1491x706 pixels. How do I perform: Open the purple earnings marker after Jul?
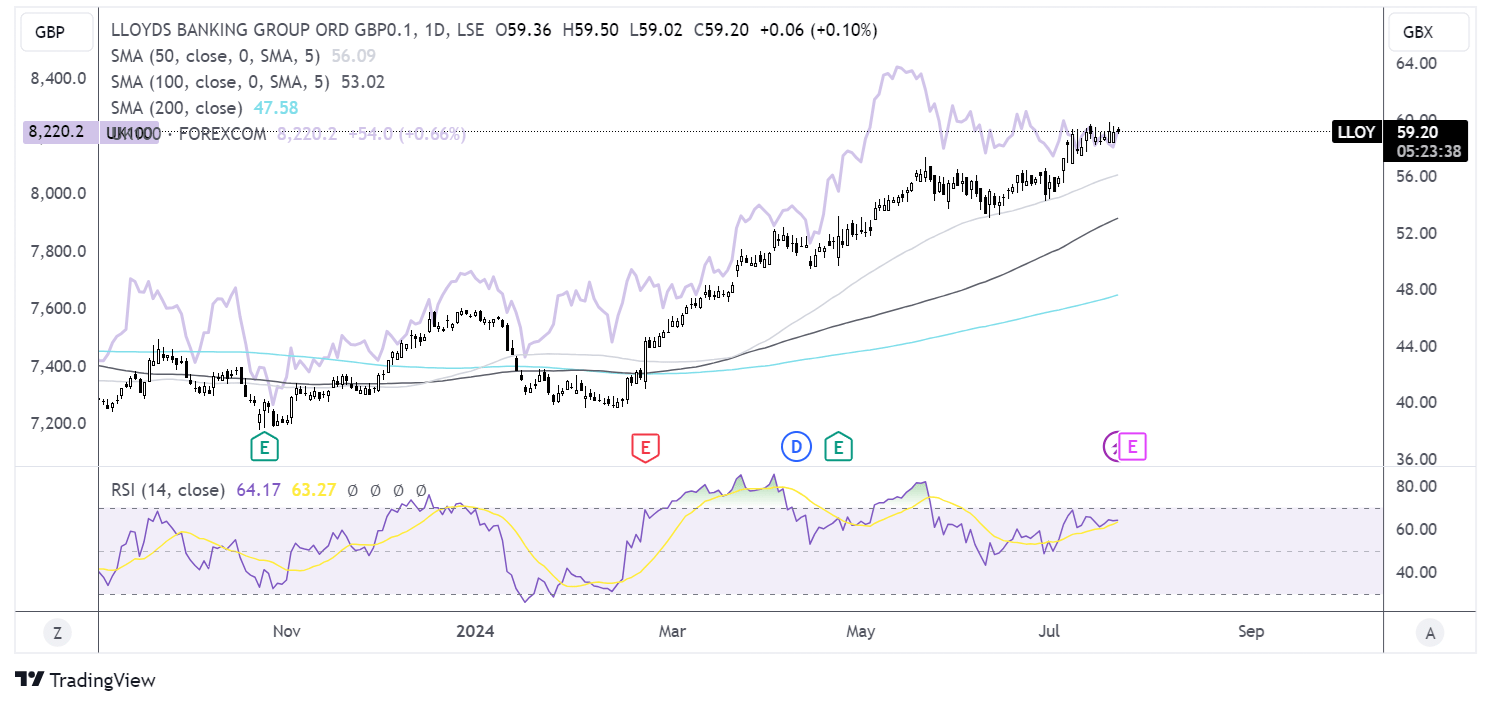point(1132,447)
